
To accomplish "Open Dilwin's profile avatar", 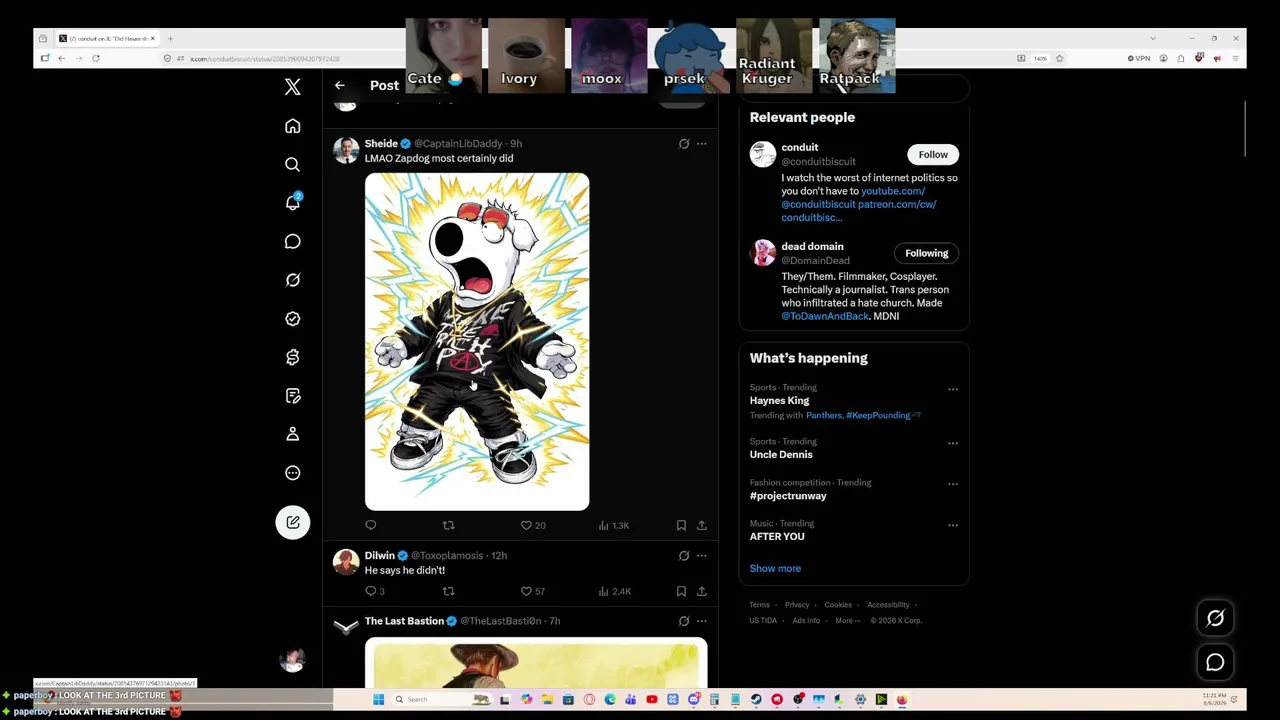I will [346, 562].
